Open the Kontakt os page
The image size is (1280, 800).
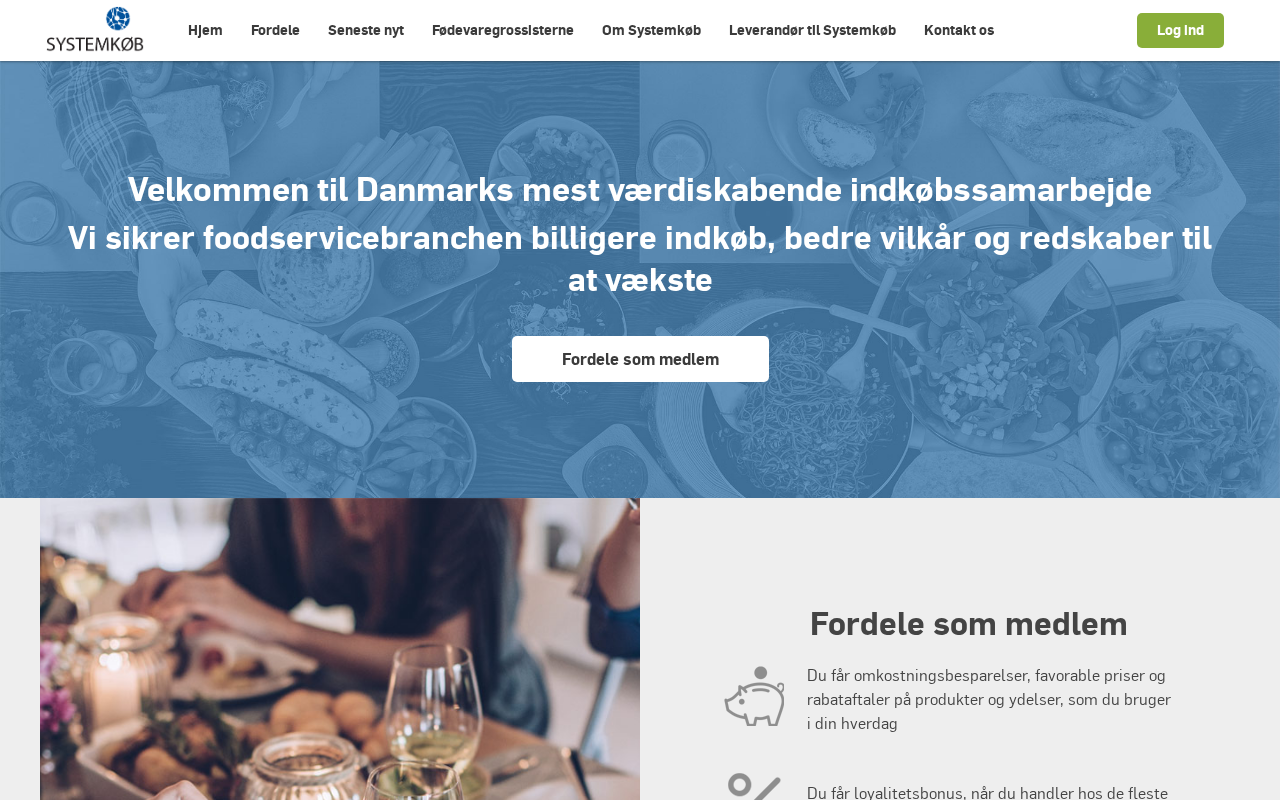pos(959,30)
